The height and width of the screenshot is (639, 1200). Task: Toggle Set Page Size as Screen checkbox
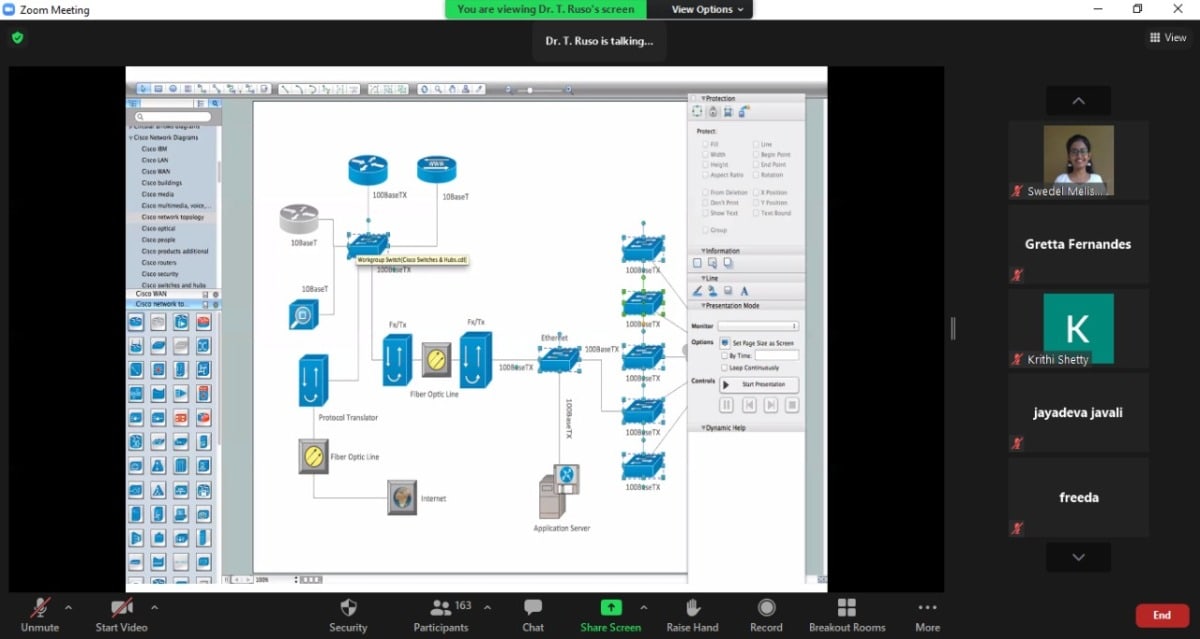pyautogui.click(x=725, y=343)
